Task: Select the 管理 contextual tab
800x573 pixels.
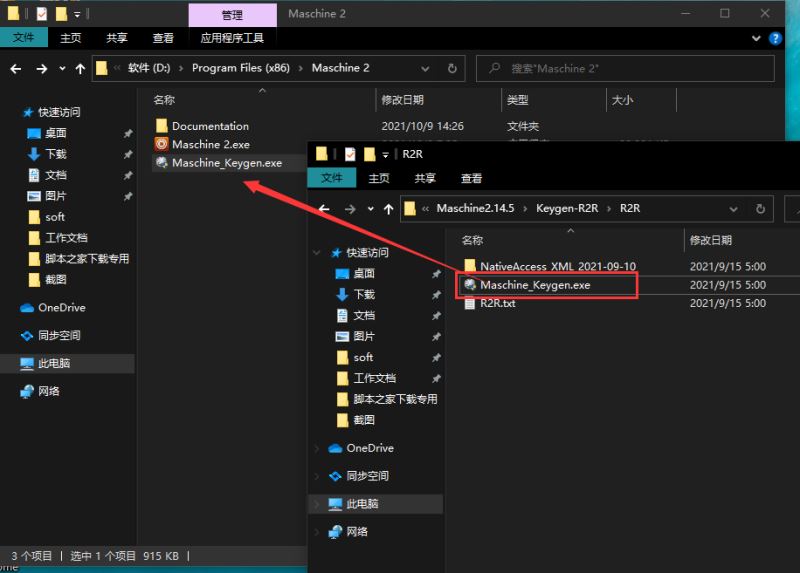Action: point(233,15)
